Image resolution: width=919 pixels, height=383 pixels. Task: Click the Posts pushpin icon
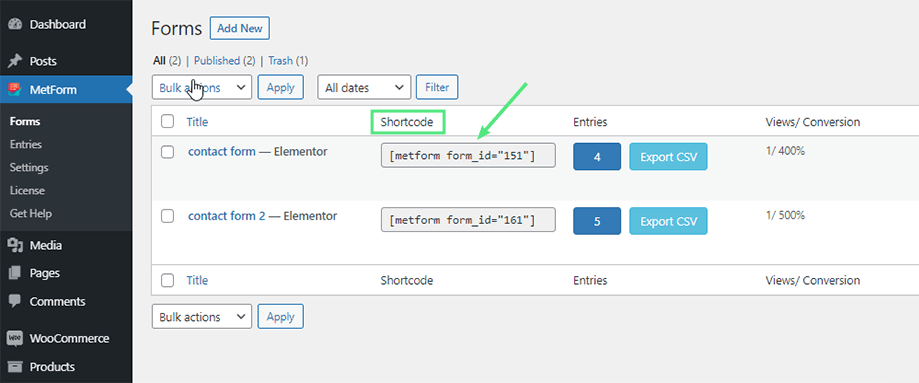(15, 61)
